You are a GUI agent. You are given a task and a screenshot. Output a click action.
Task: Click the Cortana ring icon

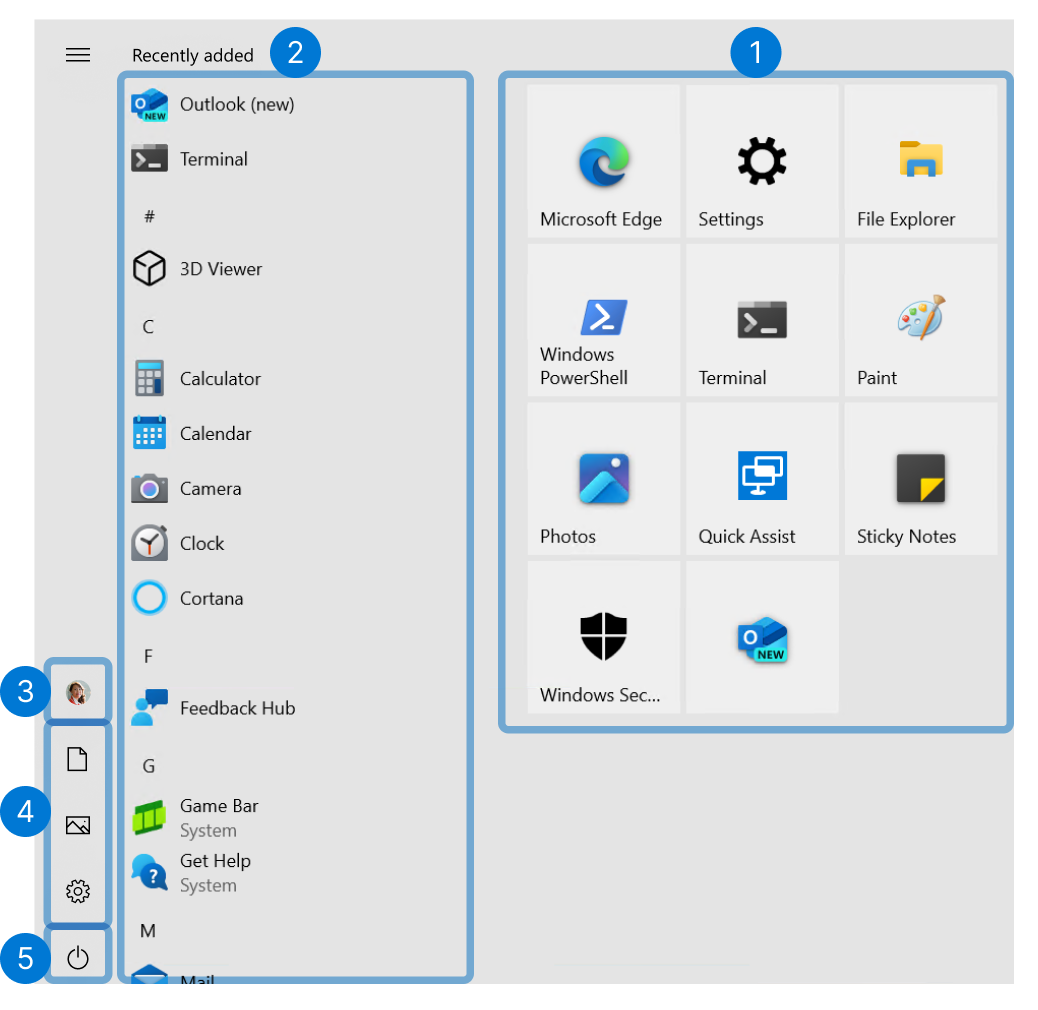click(x=150, y=598)
